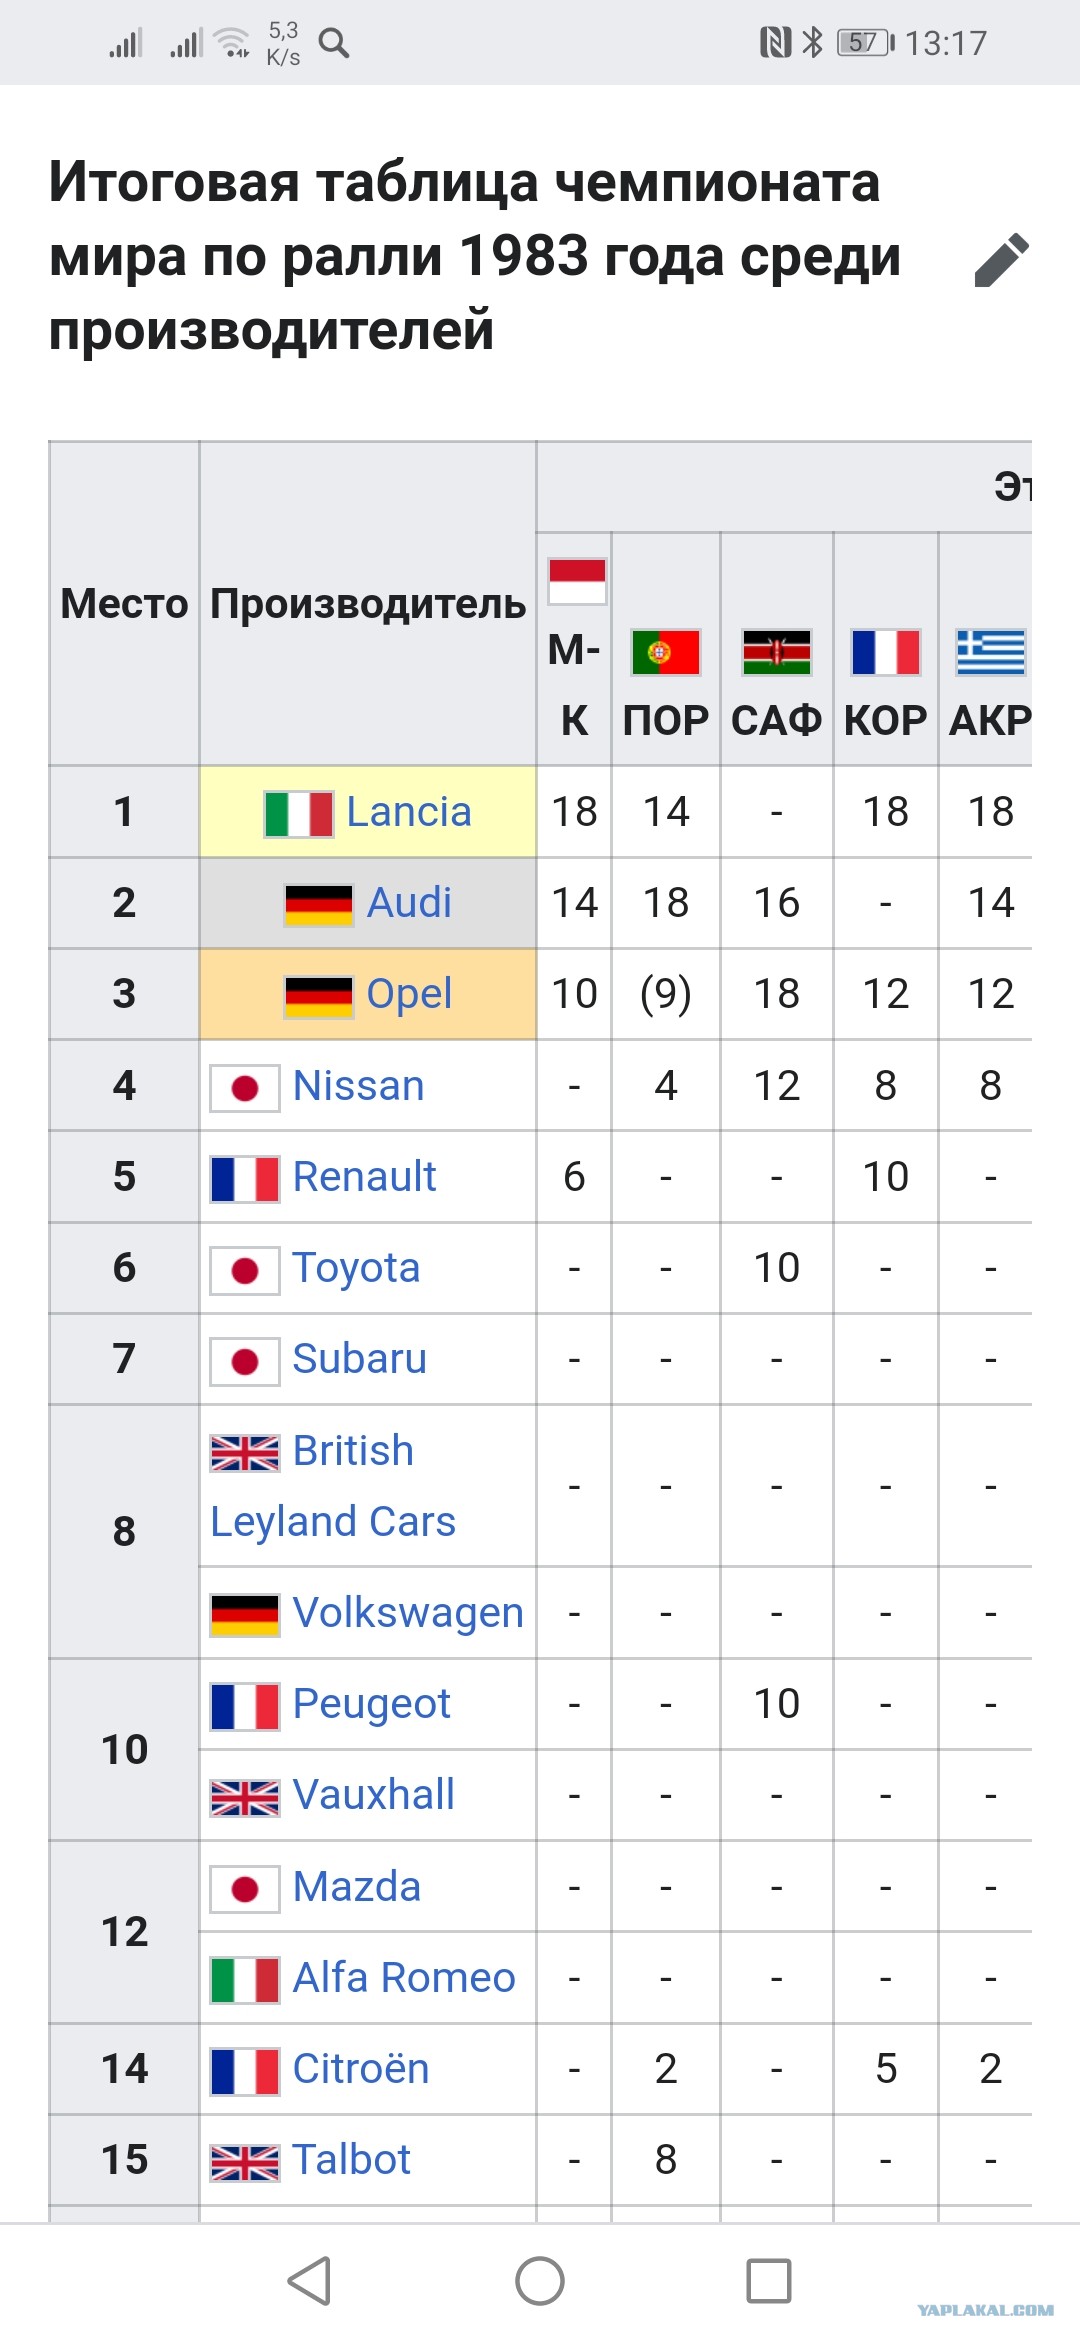Tap the Greece flag above АКР
Viewport: 1080px width, 2340px height.
990,652
